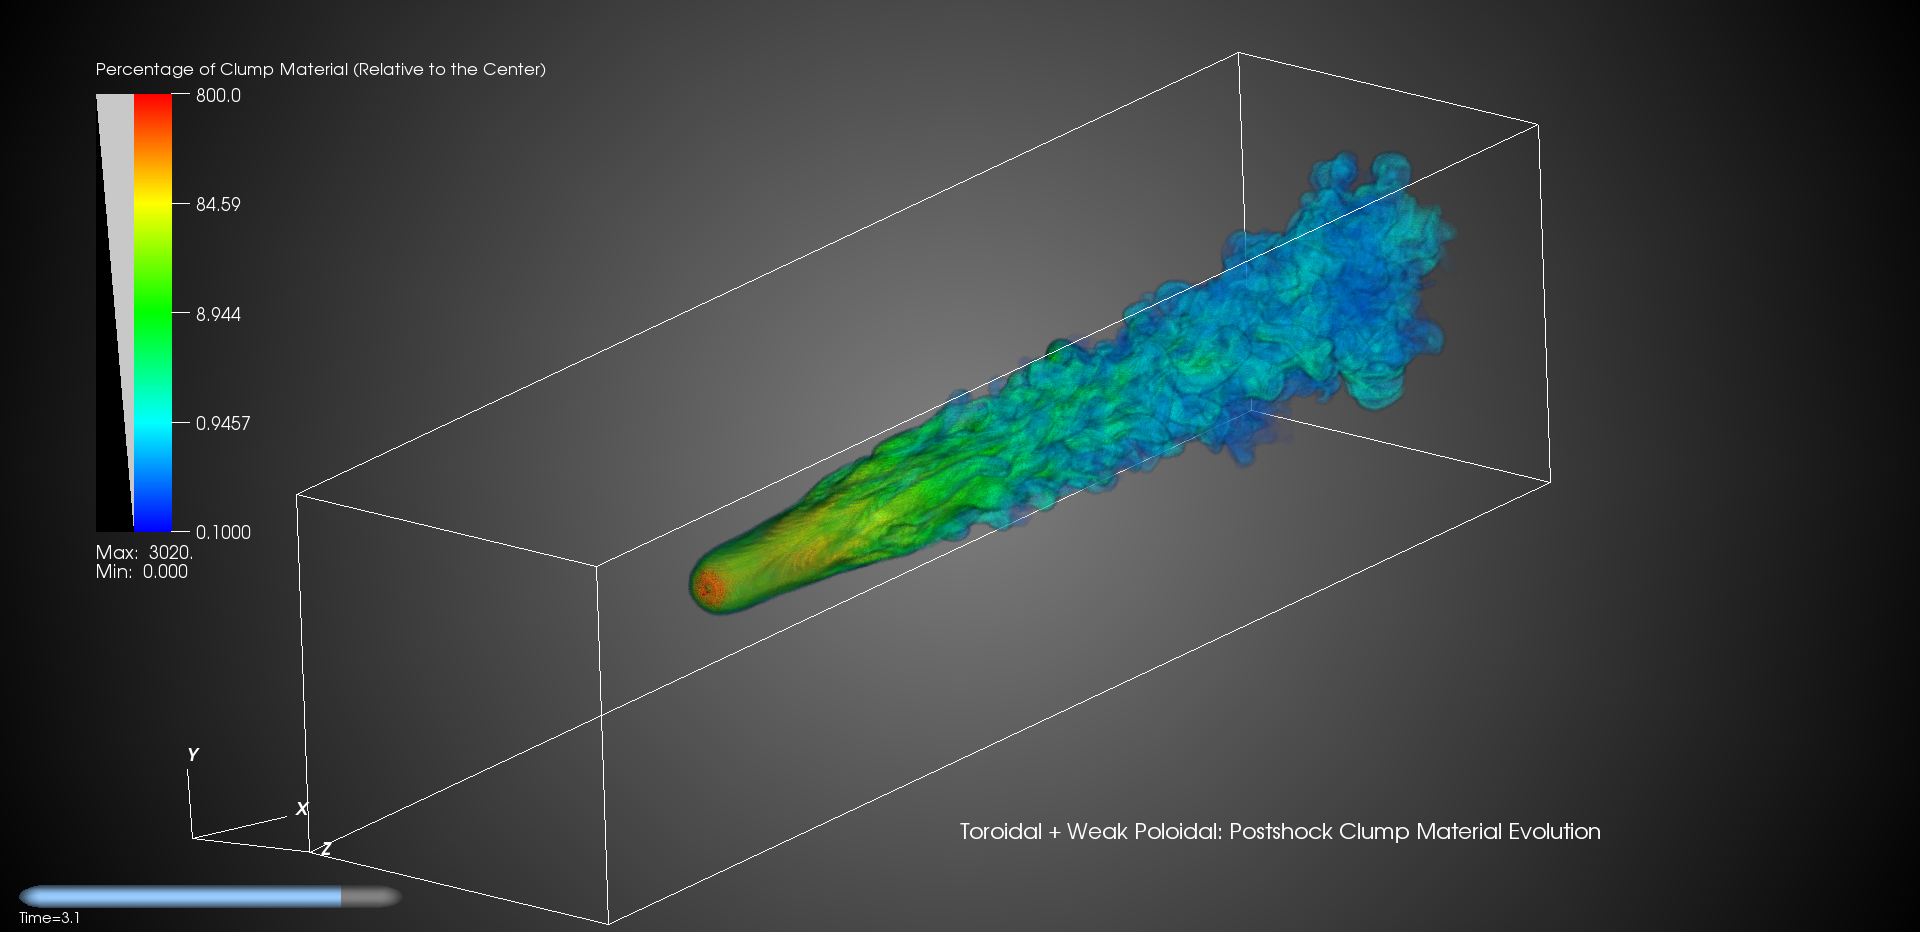Click the legend value 8.944
This screenshot has width=1920, height=932.
[218, 314]
